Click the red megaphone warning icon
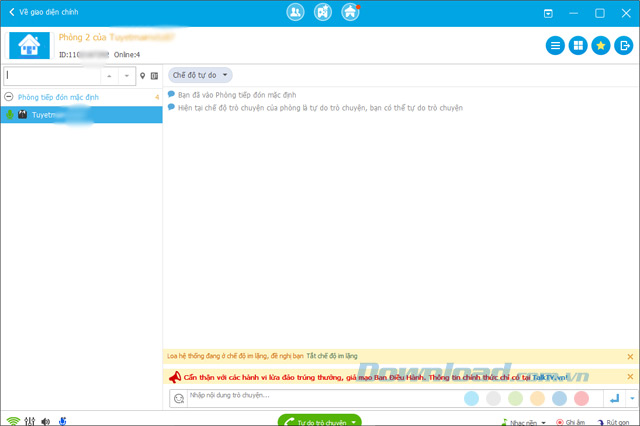The image size is (640, 426). [175, 377]
